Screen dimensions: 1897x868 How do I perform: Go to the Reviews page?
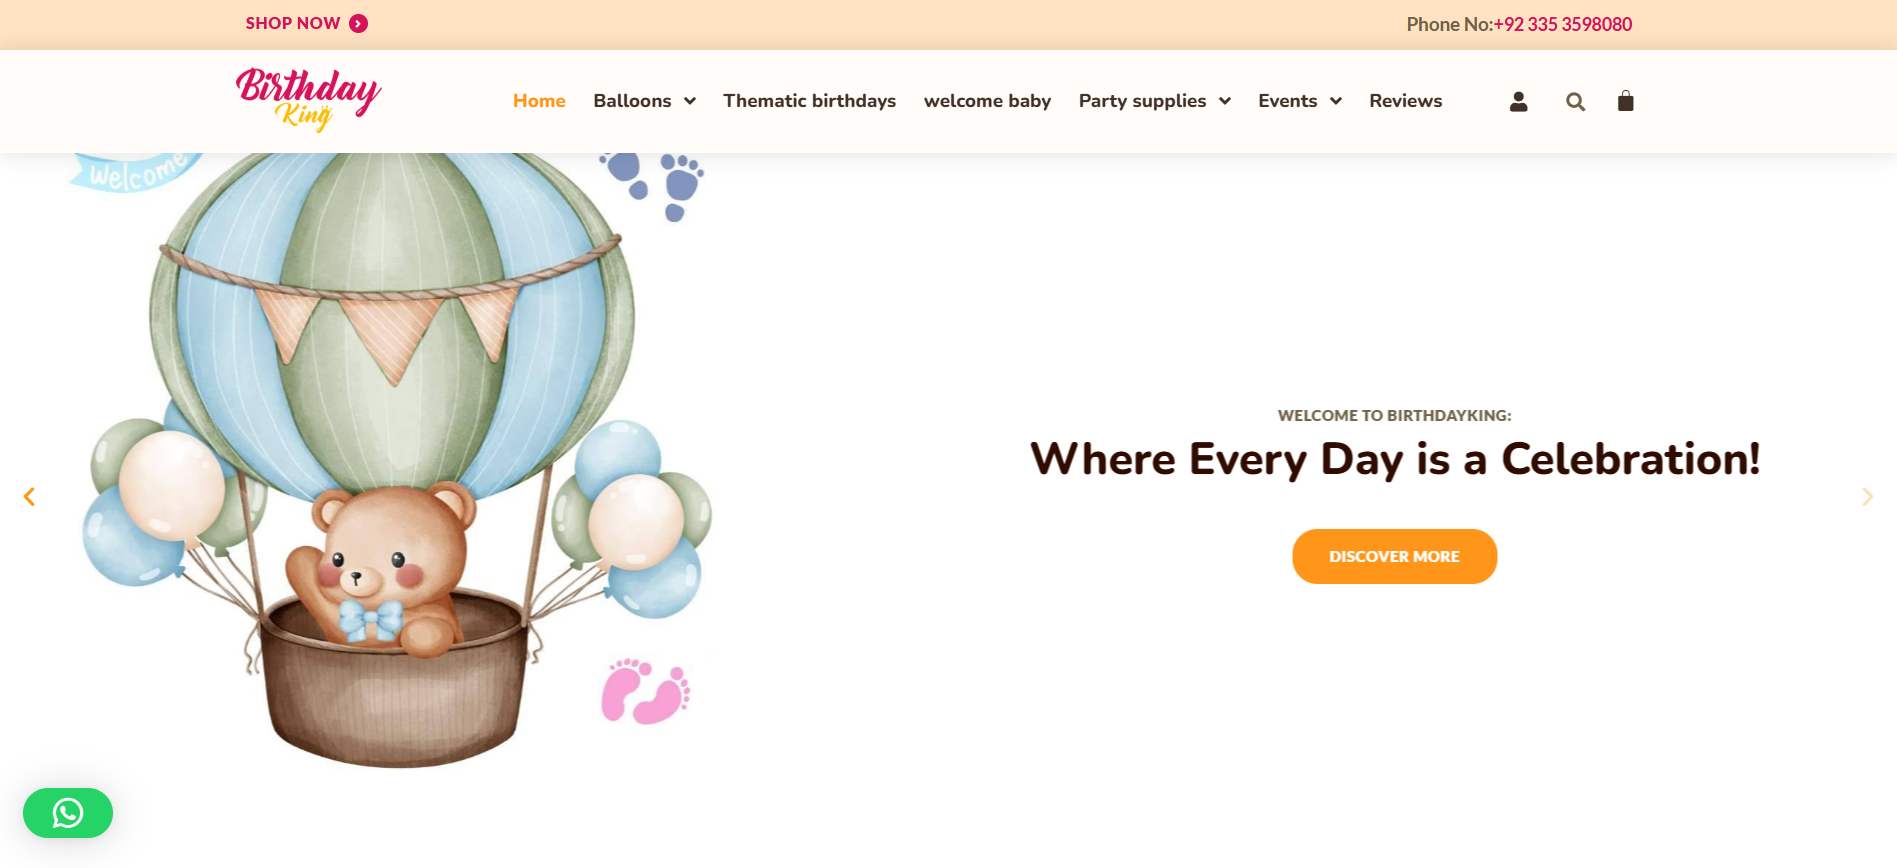pyautogui.click(x=1405, y=101)
